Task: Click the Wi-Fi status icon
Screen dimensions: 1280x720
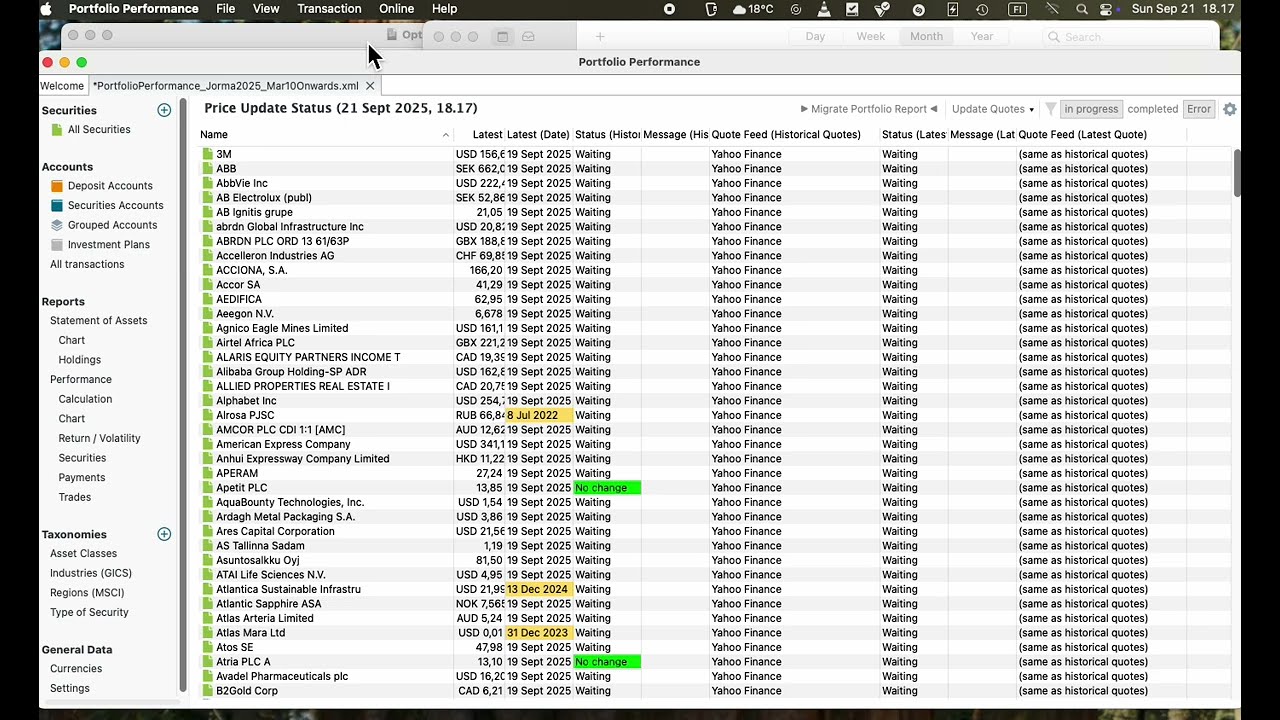Action: point(1052,9)
